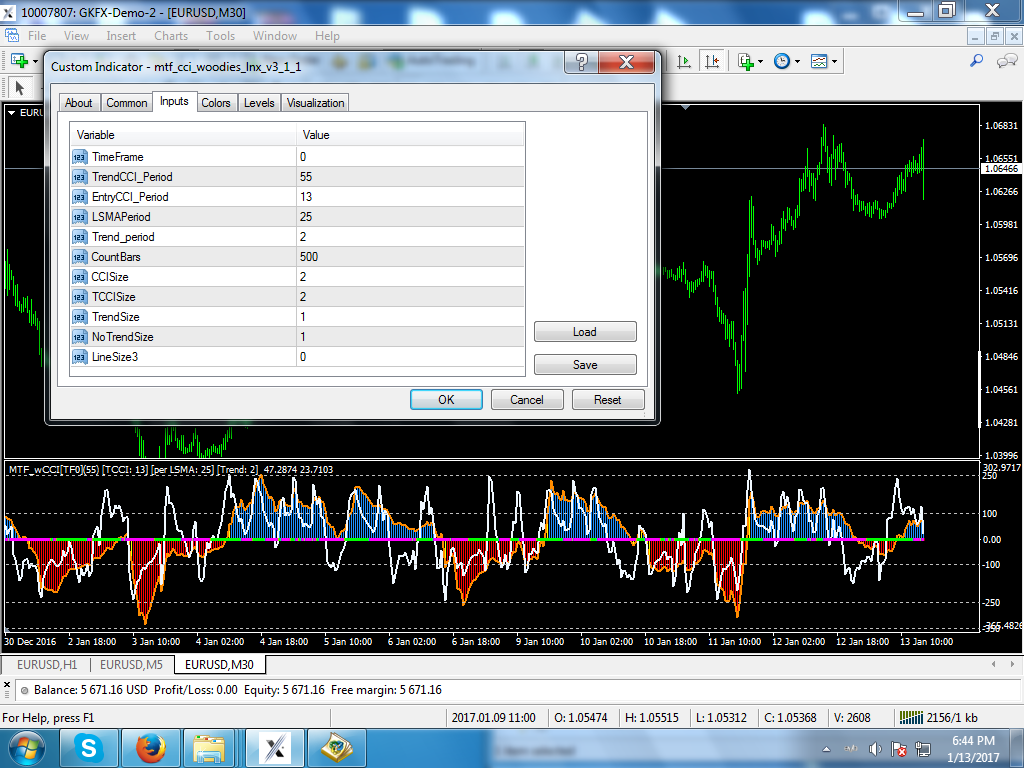Switch to the EURUSD,M5 chart tab
1024x768 pixels.
131,665
